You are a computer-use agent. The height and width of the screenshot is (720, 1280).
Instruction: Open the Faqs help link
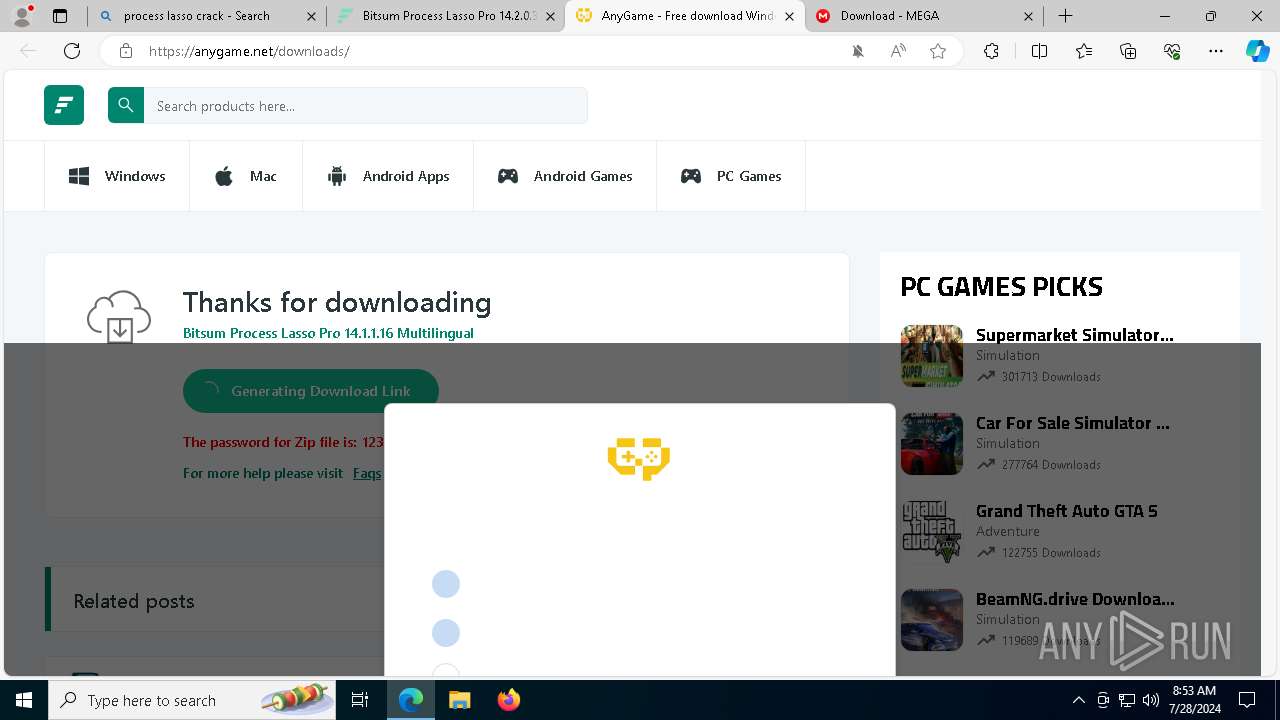(367, 473)
